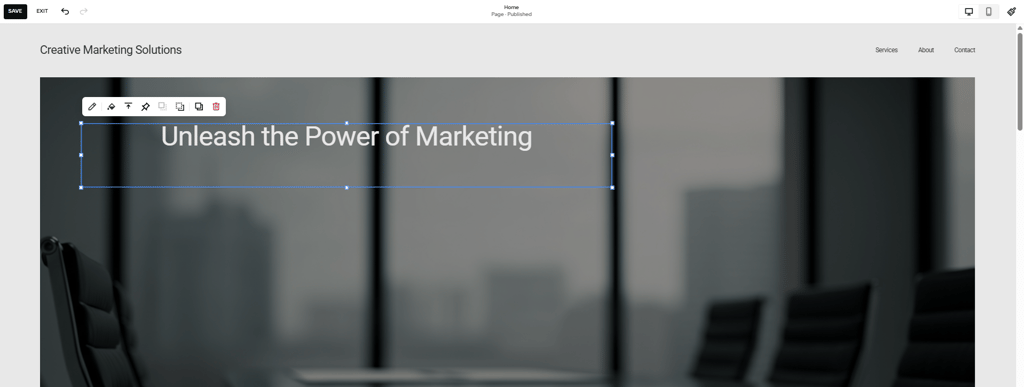Save the page changes

pos(15,11)
